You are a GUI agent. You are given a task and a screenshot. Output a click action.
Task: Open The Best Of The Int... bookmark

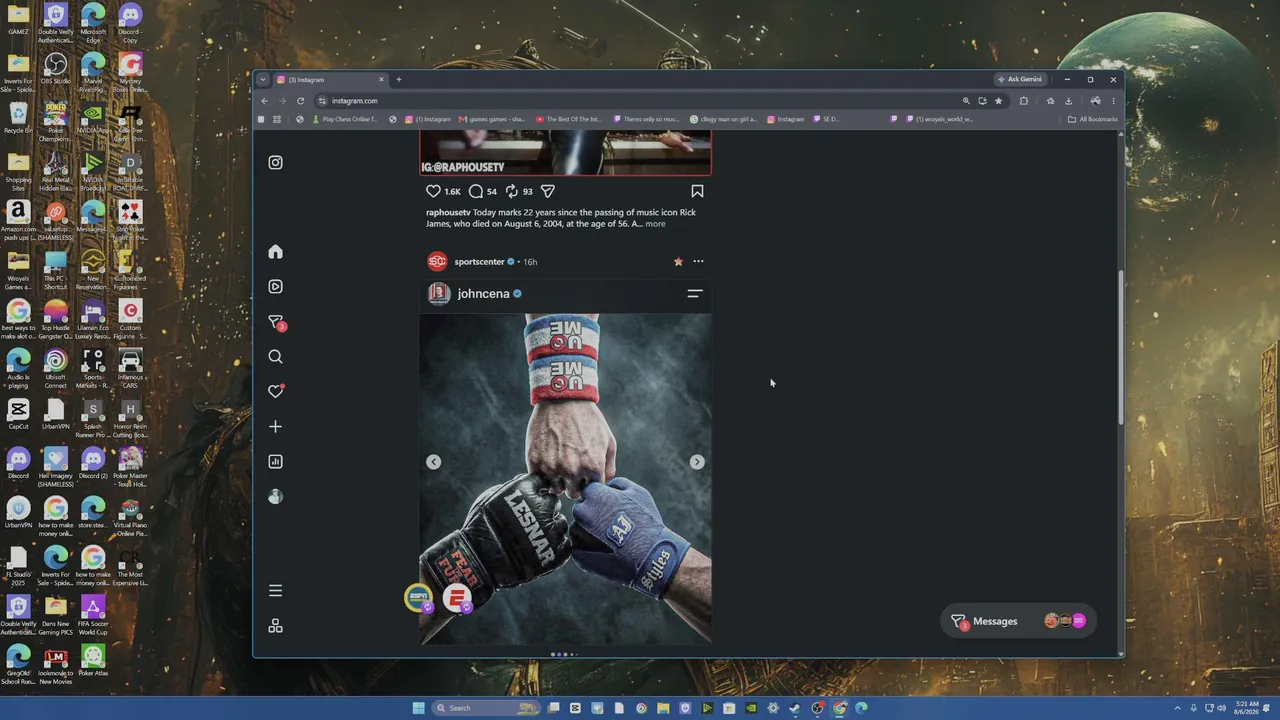(x=568, y=119)
